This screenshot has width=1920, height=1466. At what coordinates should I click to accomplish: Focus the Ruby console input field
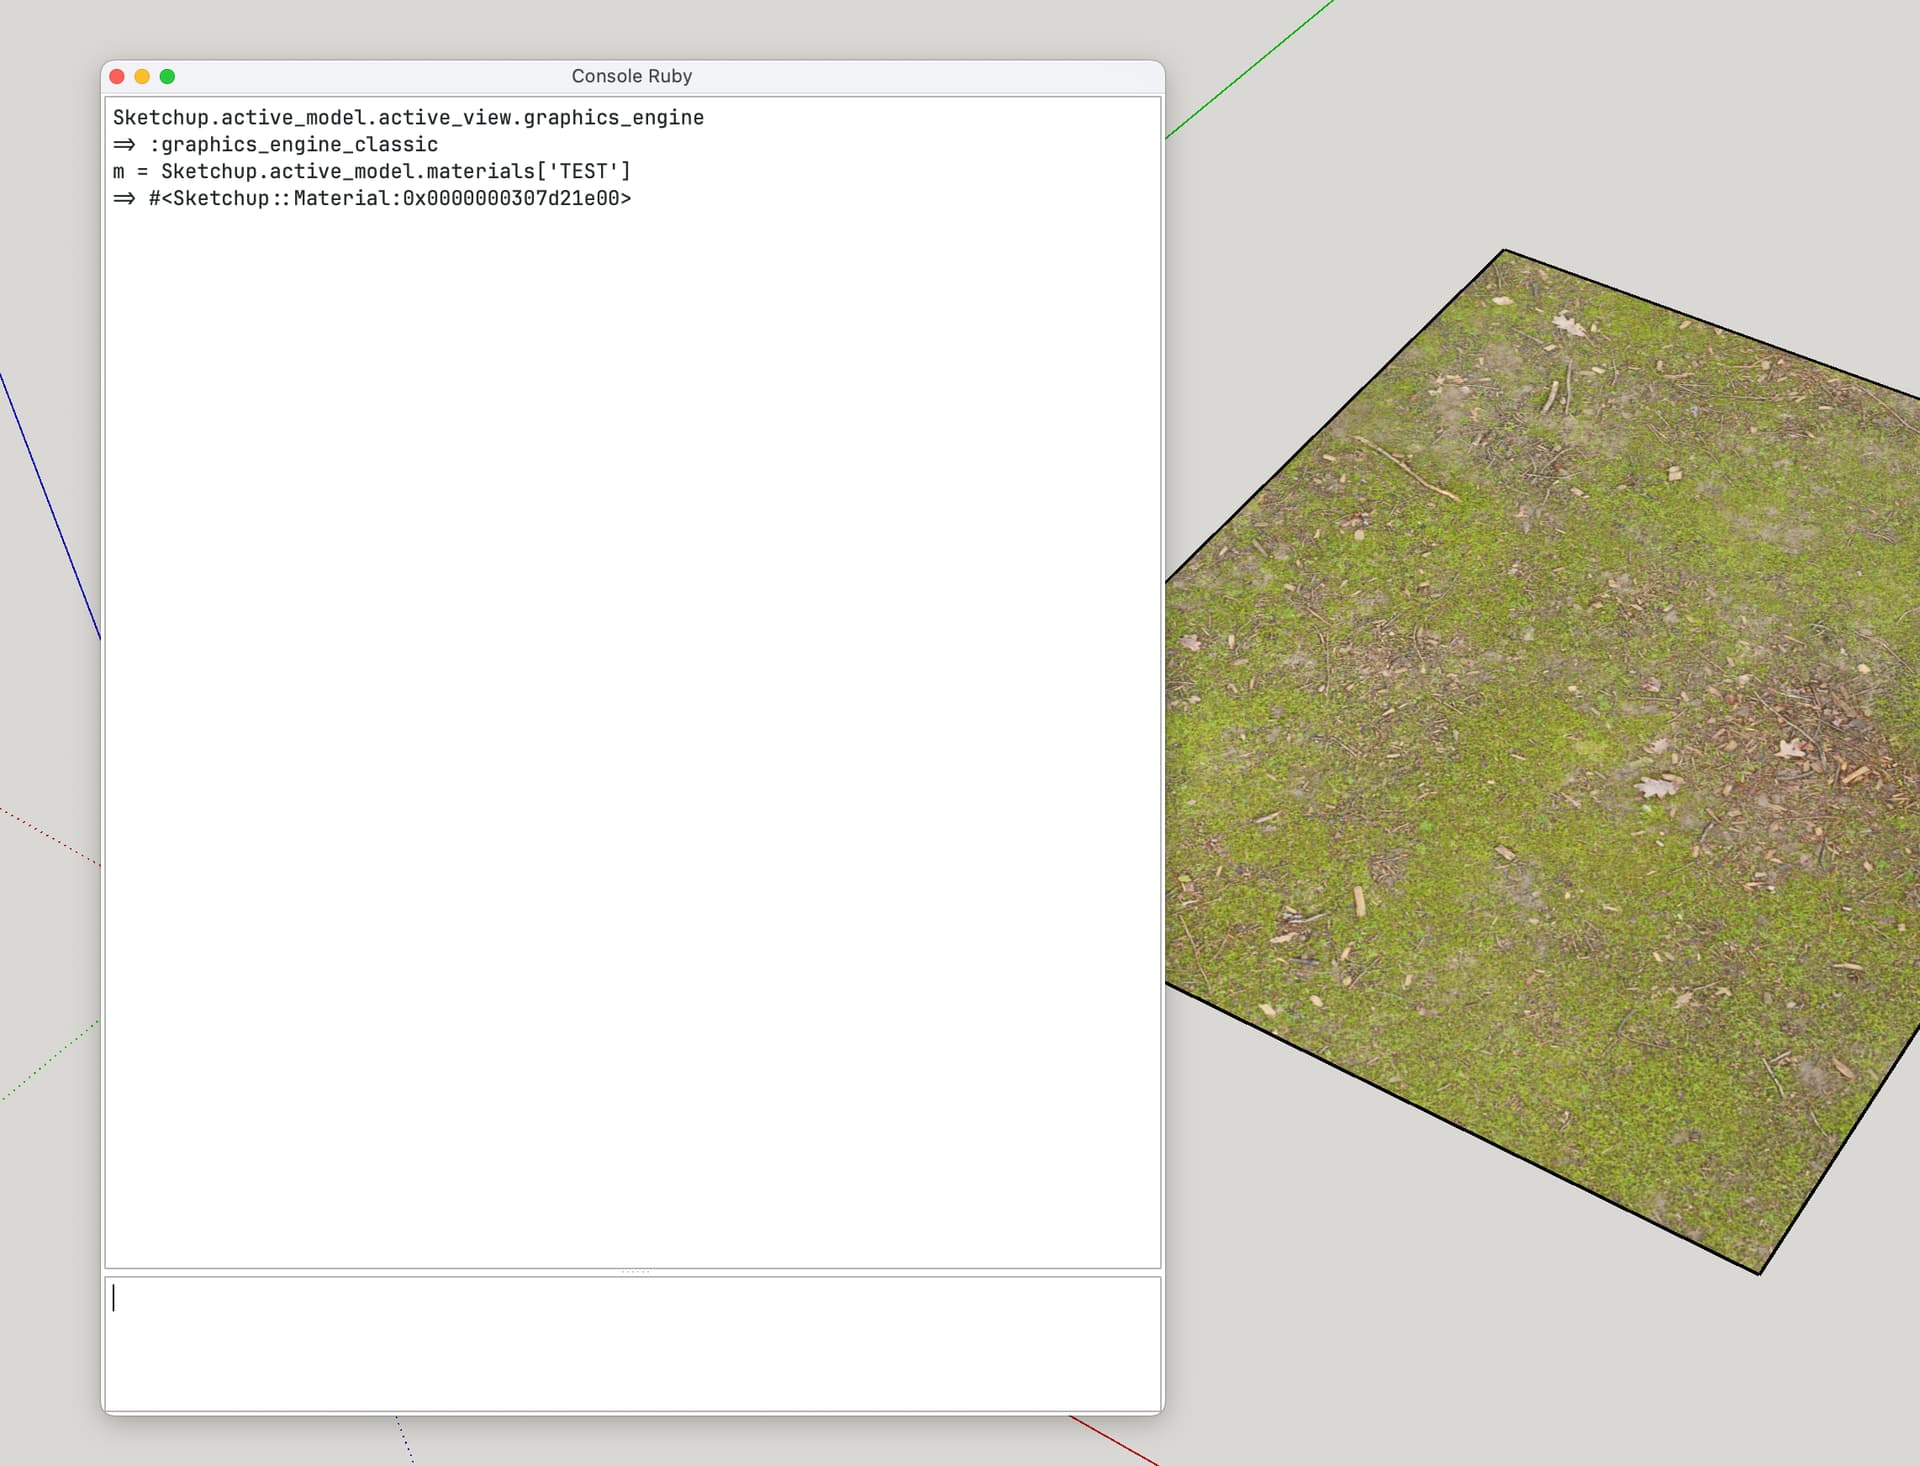pyautogui.click(x=632, y=1343)
